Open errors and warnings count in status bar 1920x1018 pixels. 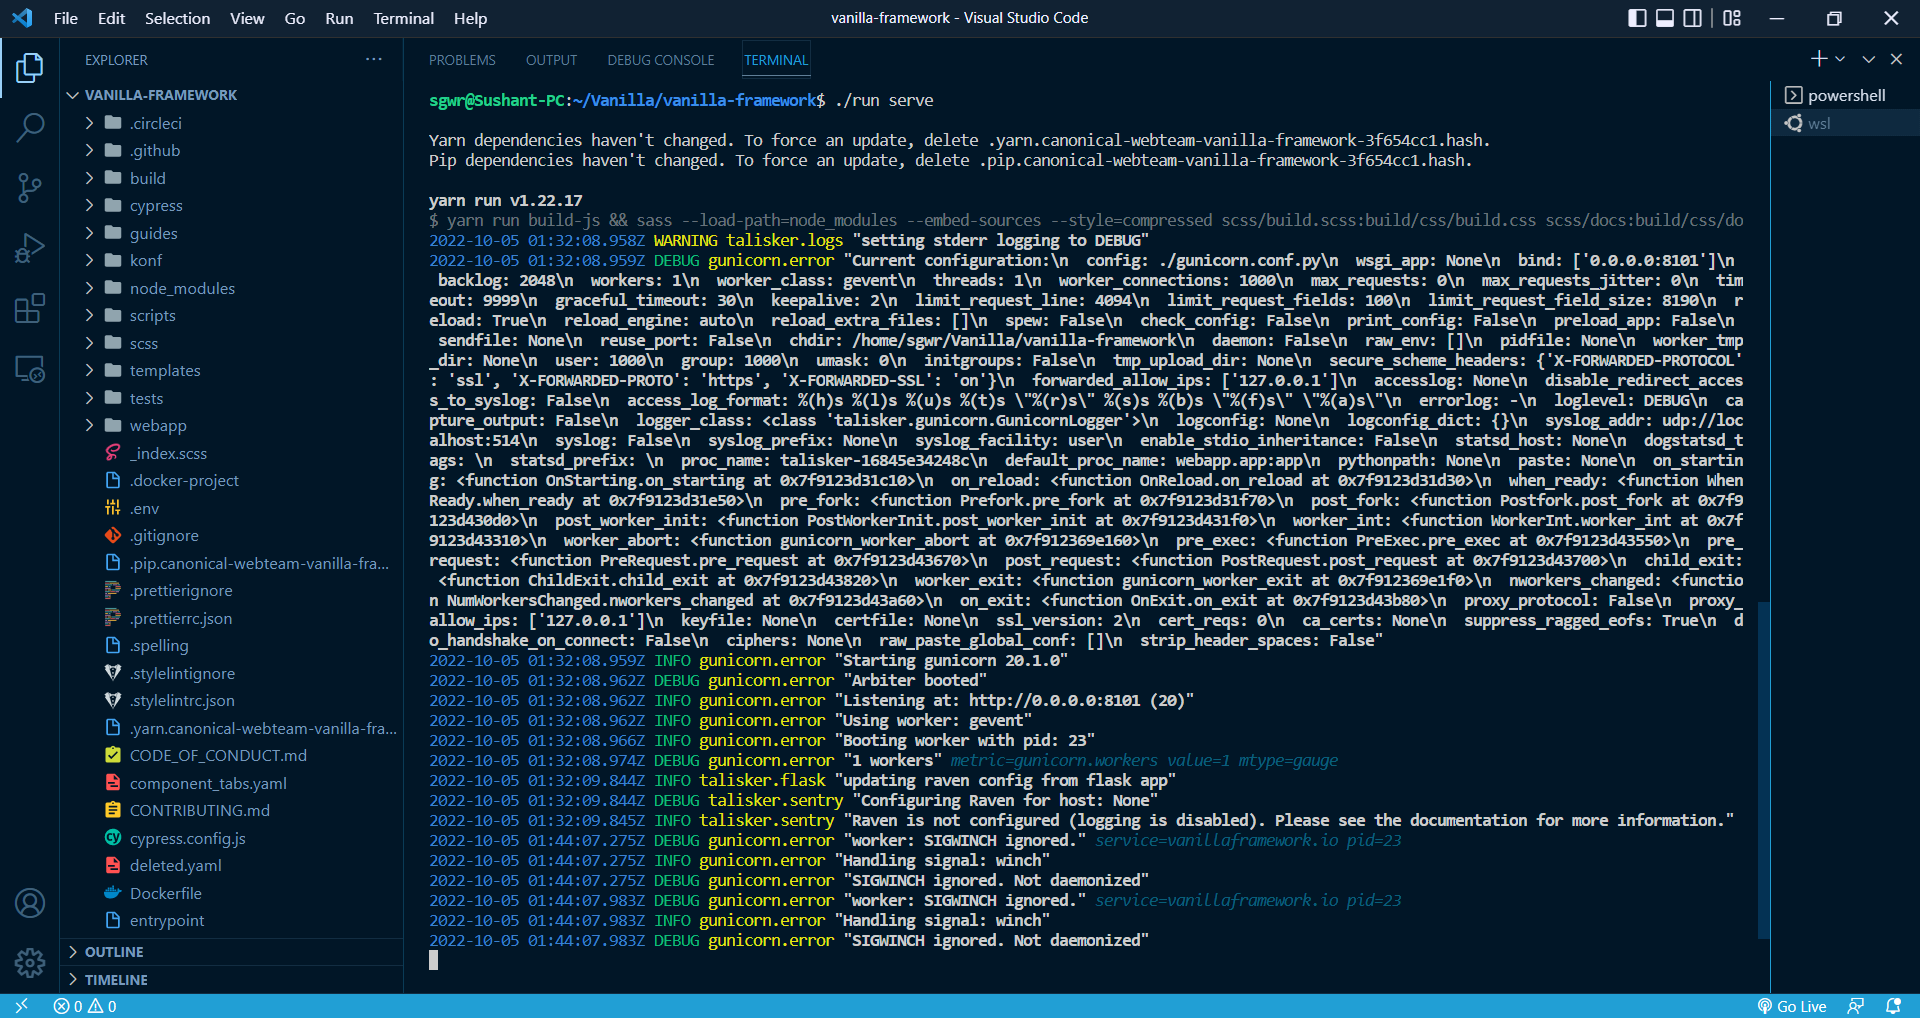(85, 1006)
